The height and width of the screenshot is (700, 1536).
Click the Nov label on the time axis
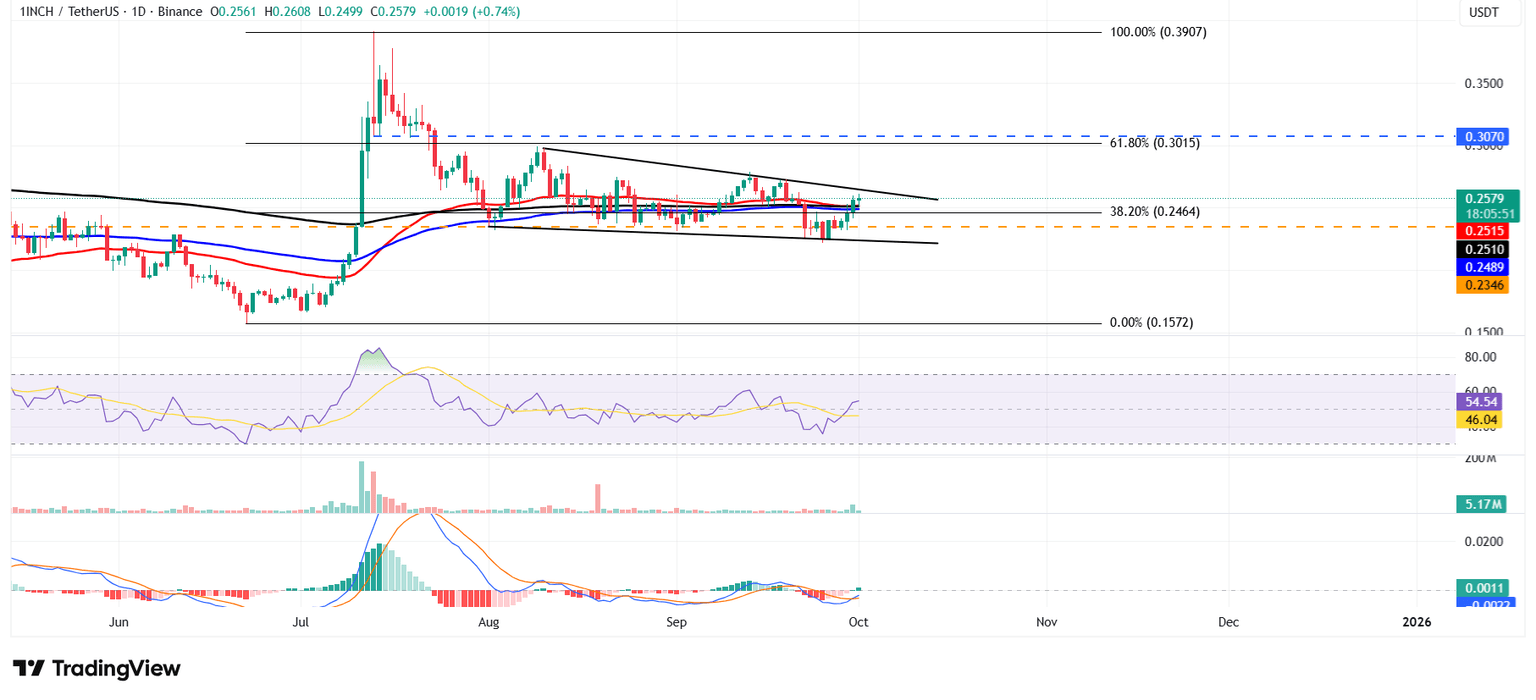pyautogui.click(x=1046, y=621)
